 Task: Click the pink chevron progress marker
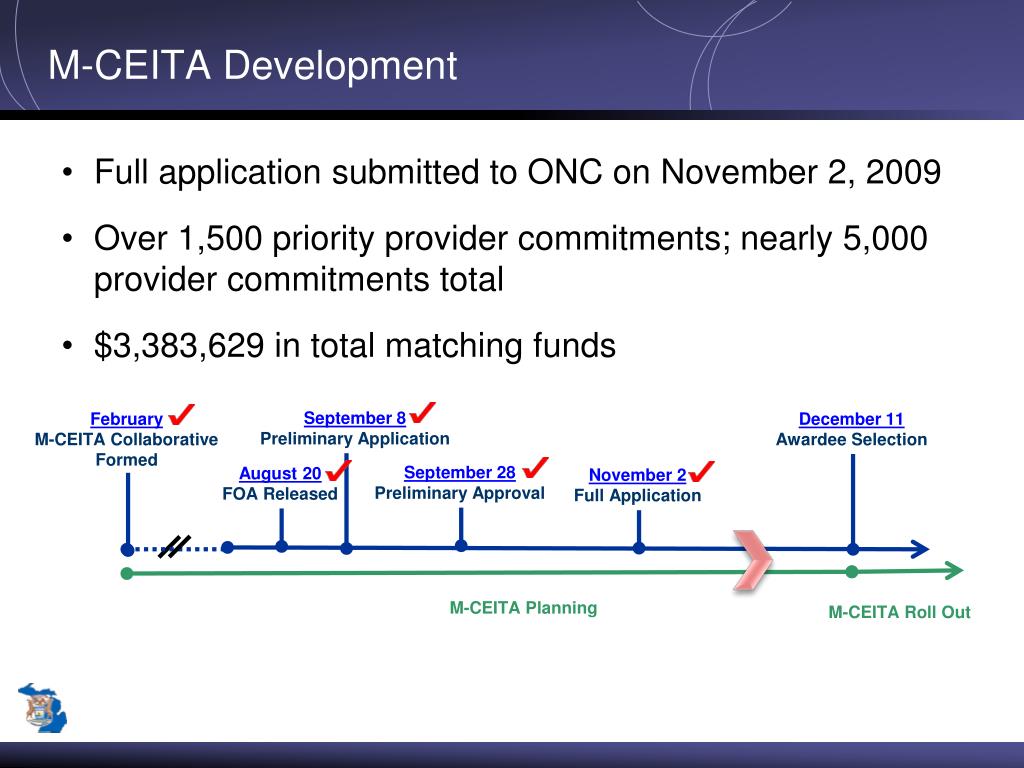pyautogui.click(x=753, y=561)
